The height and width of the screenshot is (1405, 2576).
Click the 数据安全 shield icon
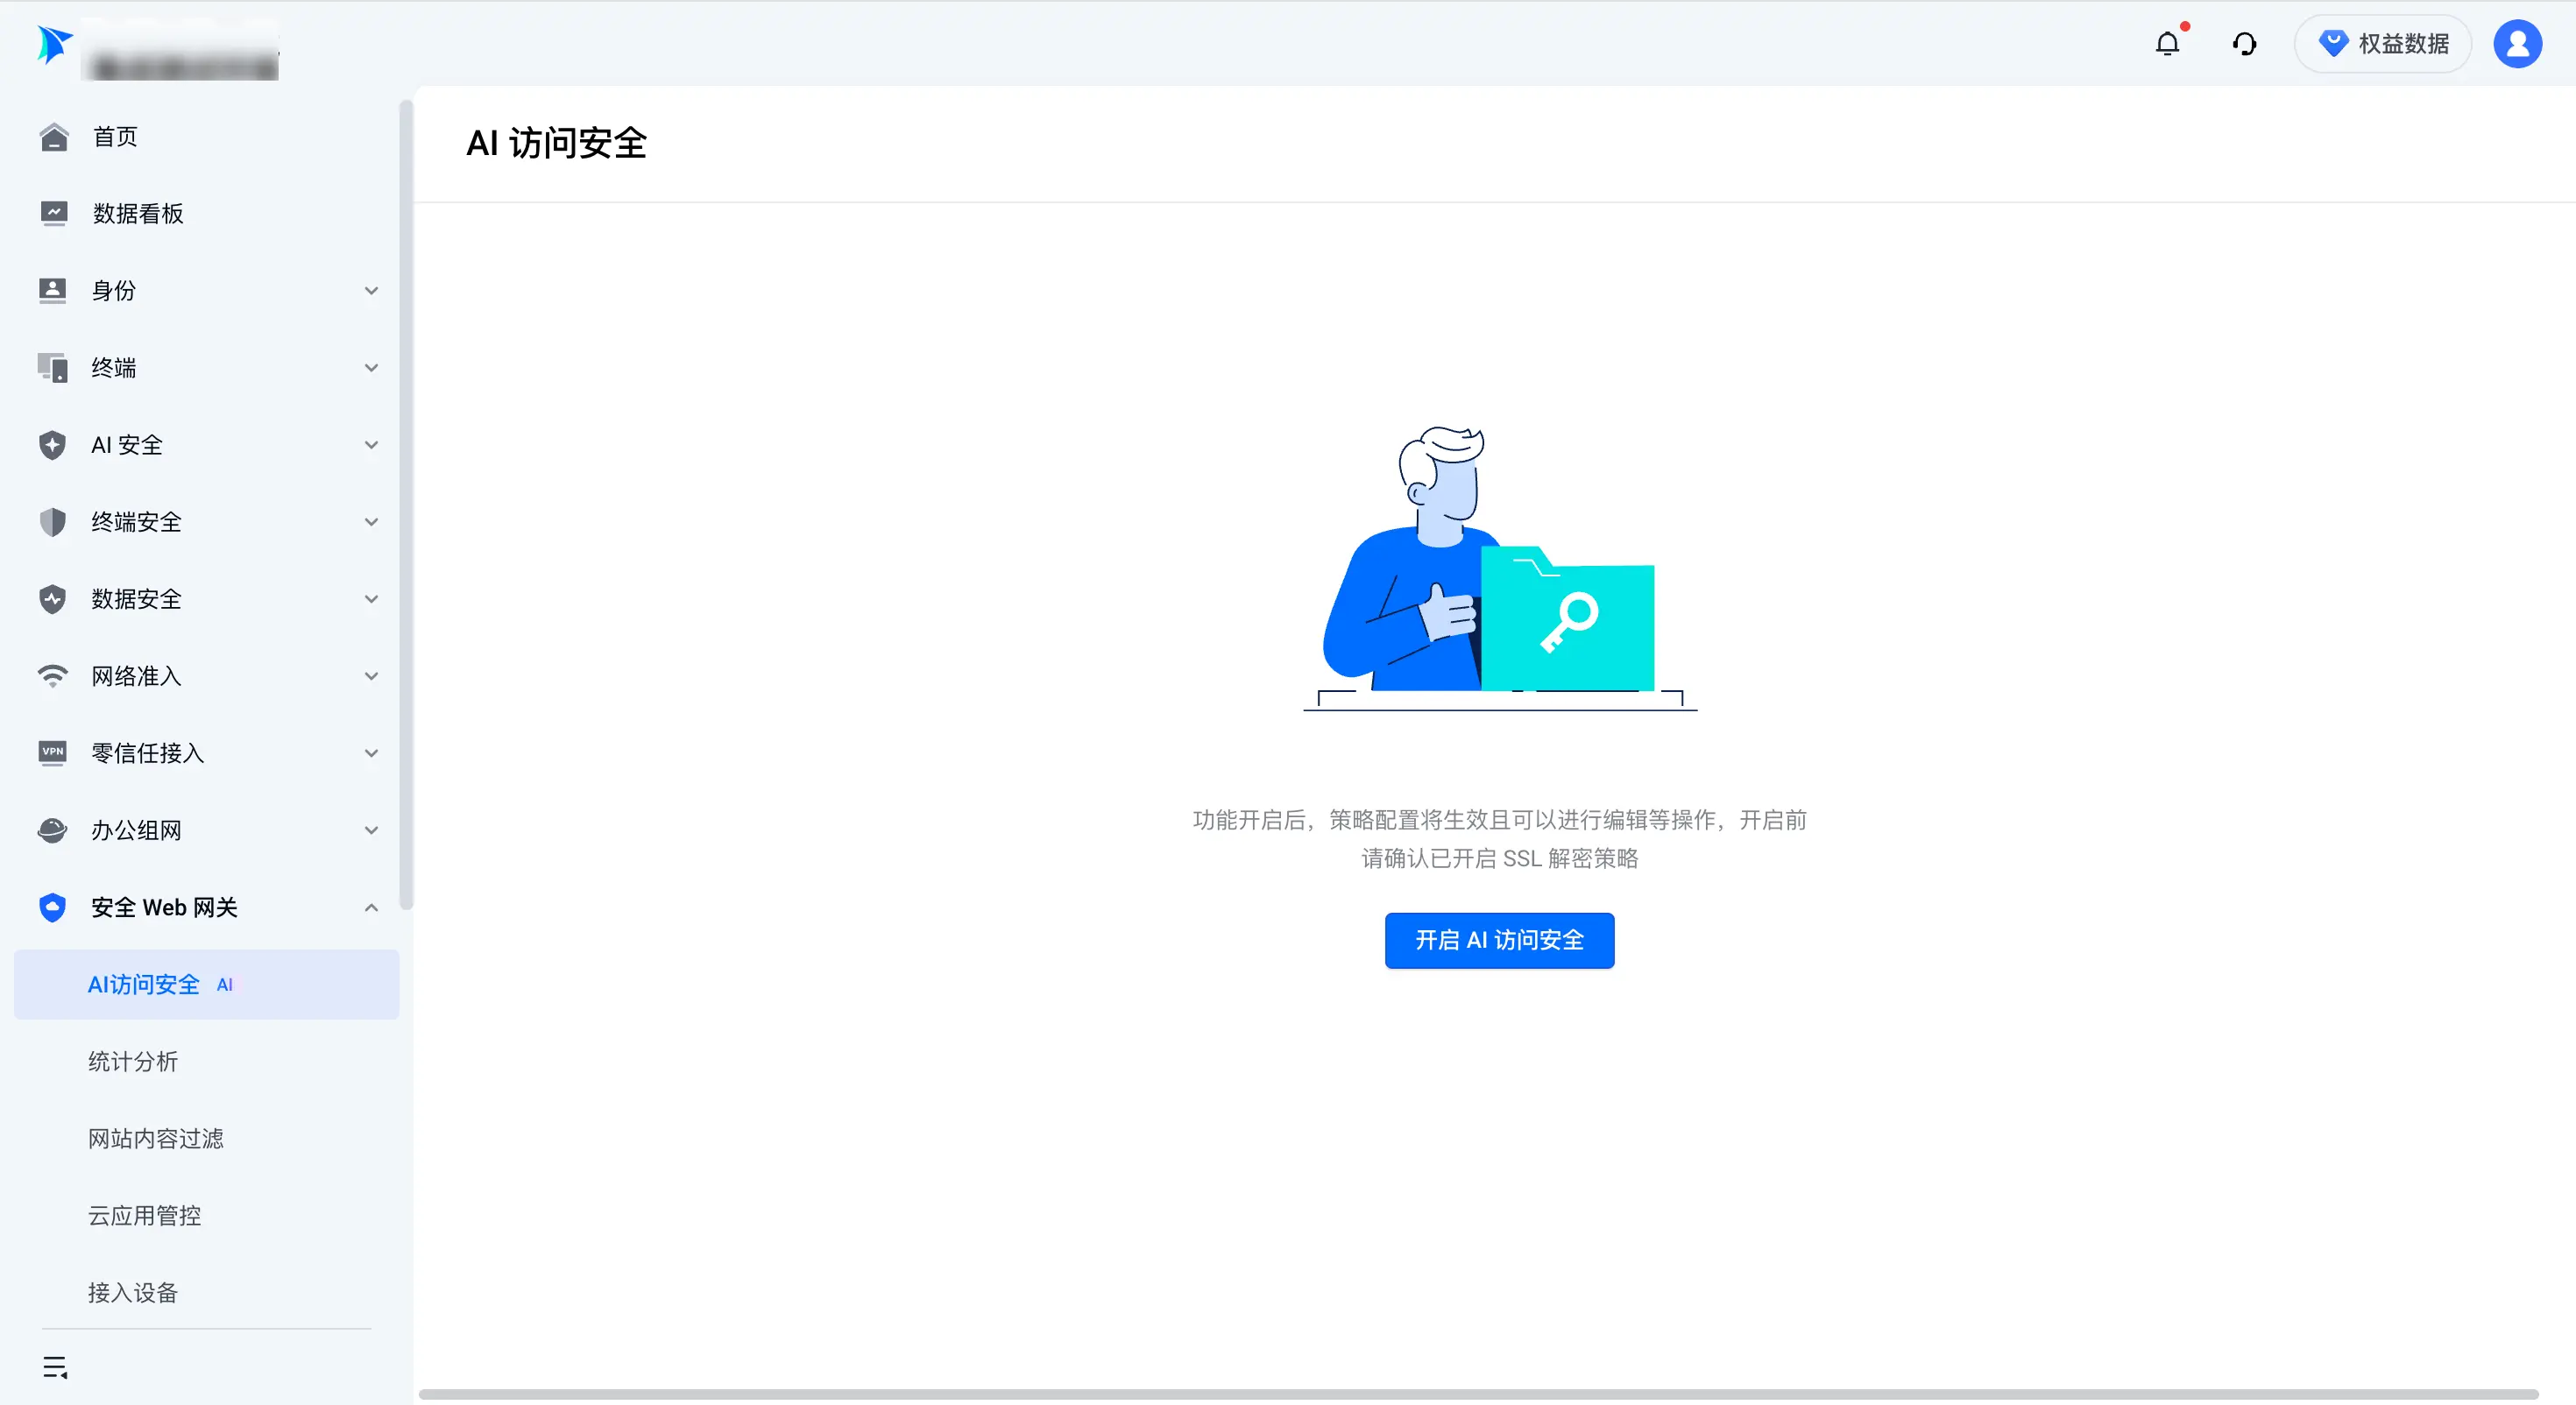pyautogui.click(x=52, y=599)
